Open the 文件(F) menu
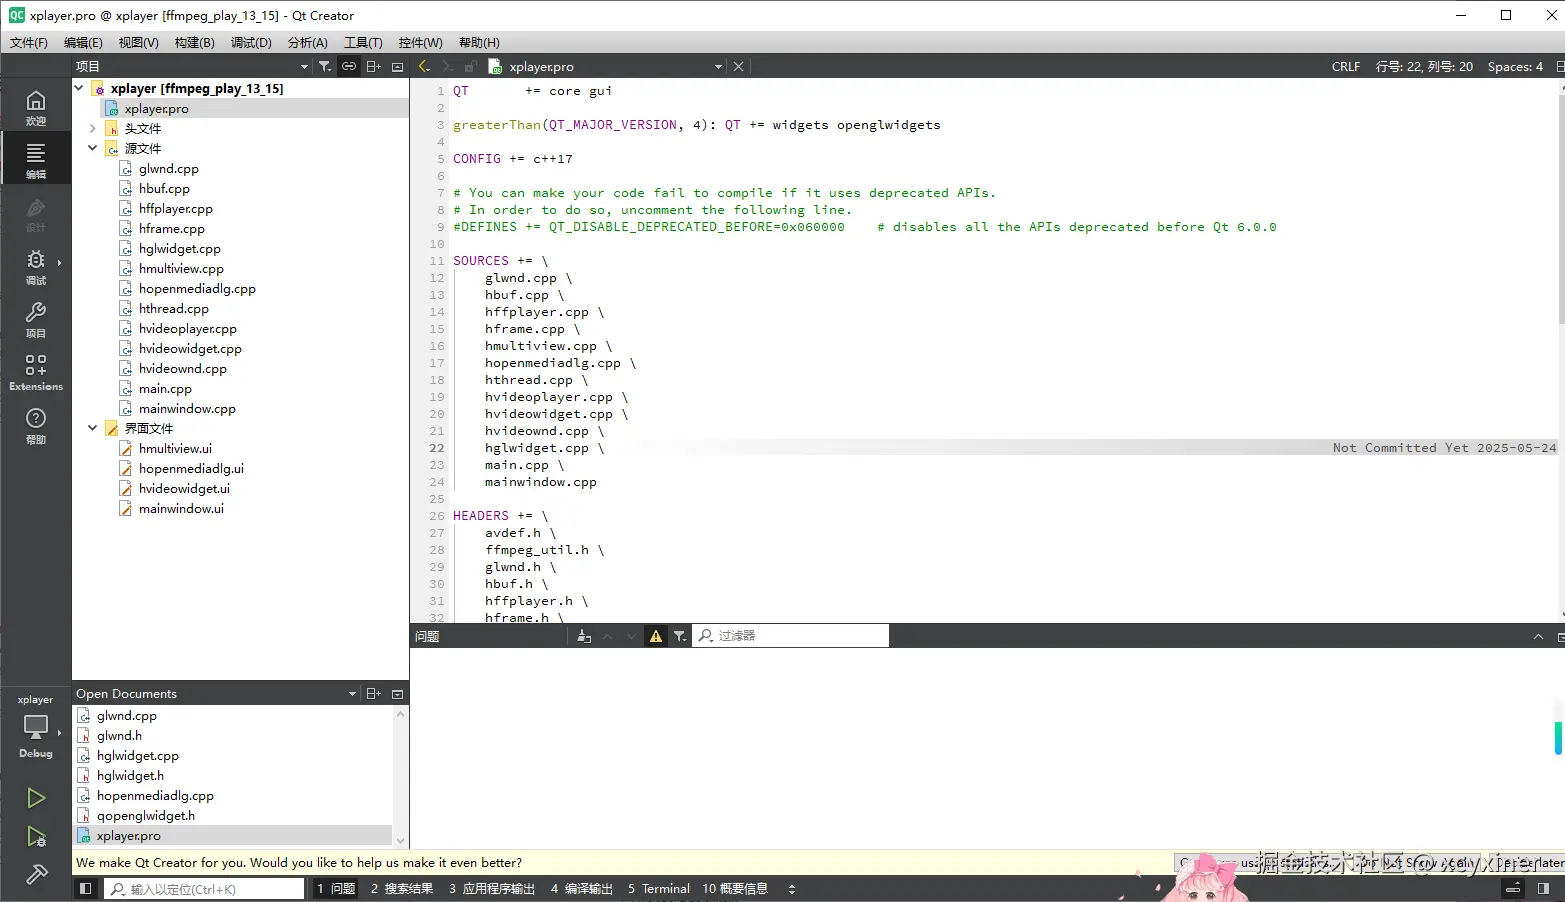The width and height of the screenshot is (1565, 902). click(x=29, y=42)
